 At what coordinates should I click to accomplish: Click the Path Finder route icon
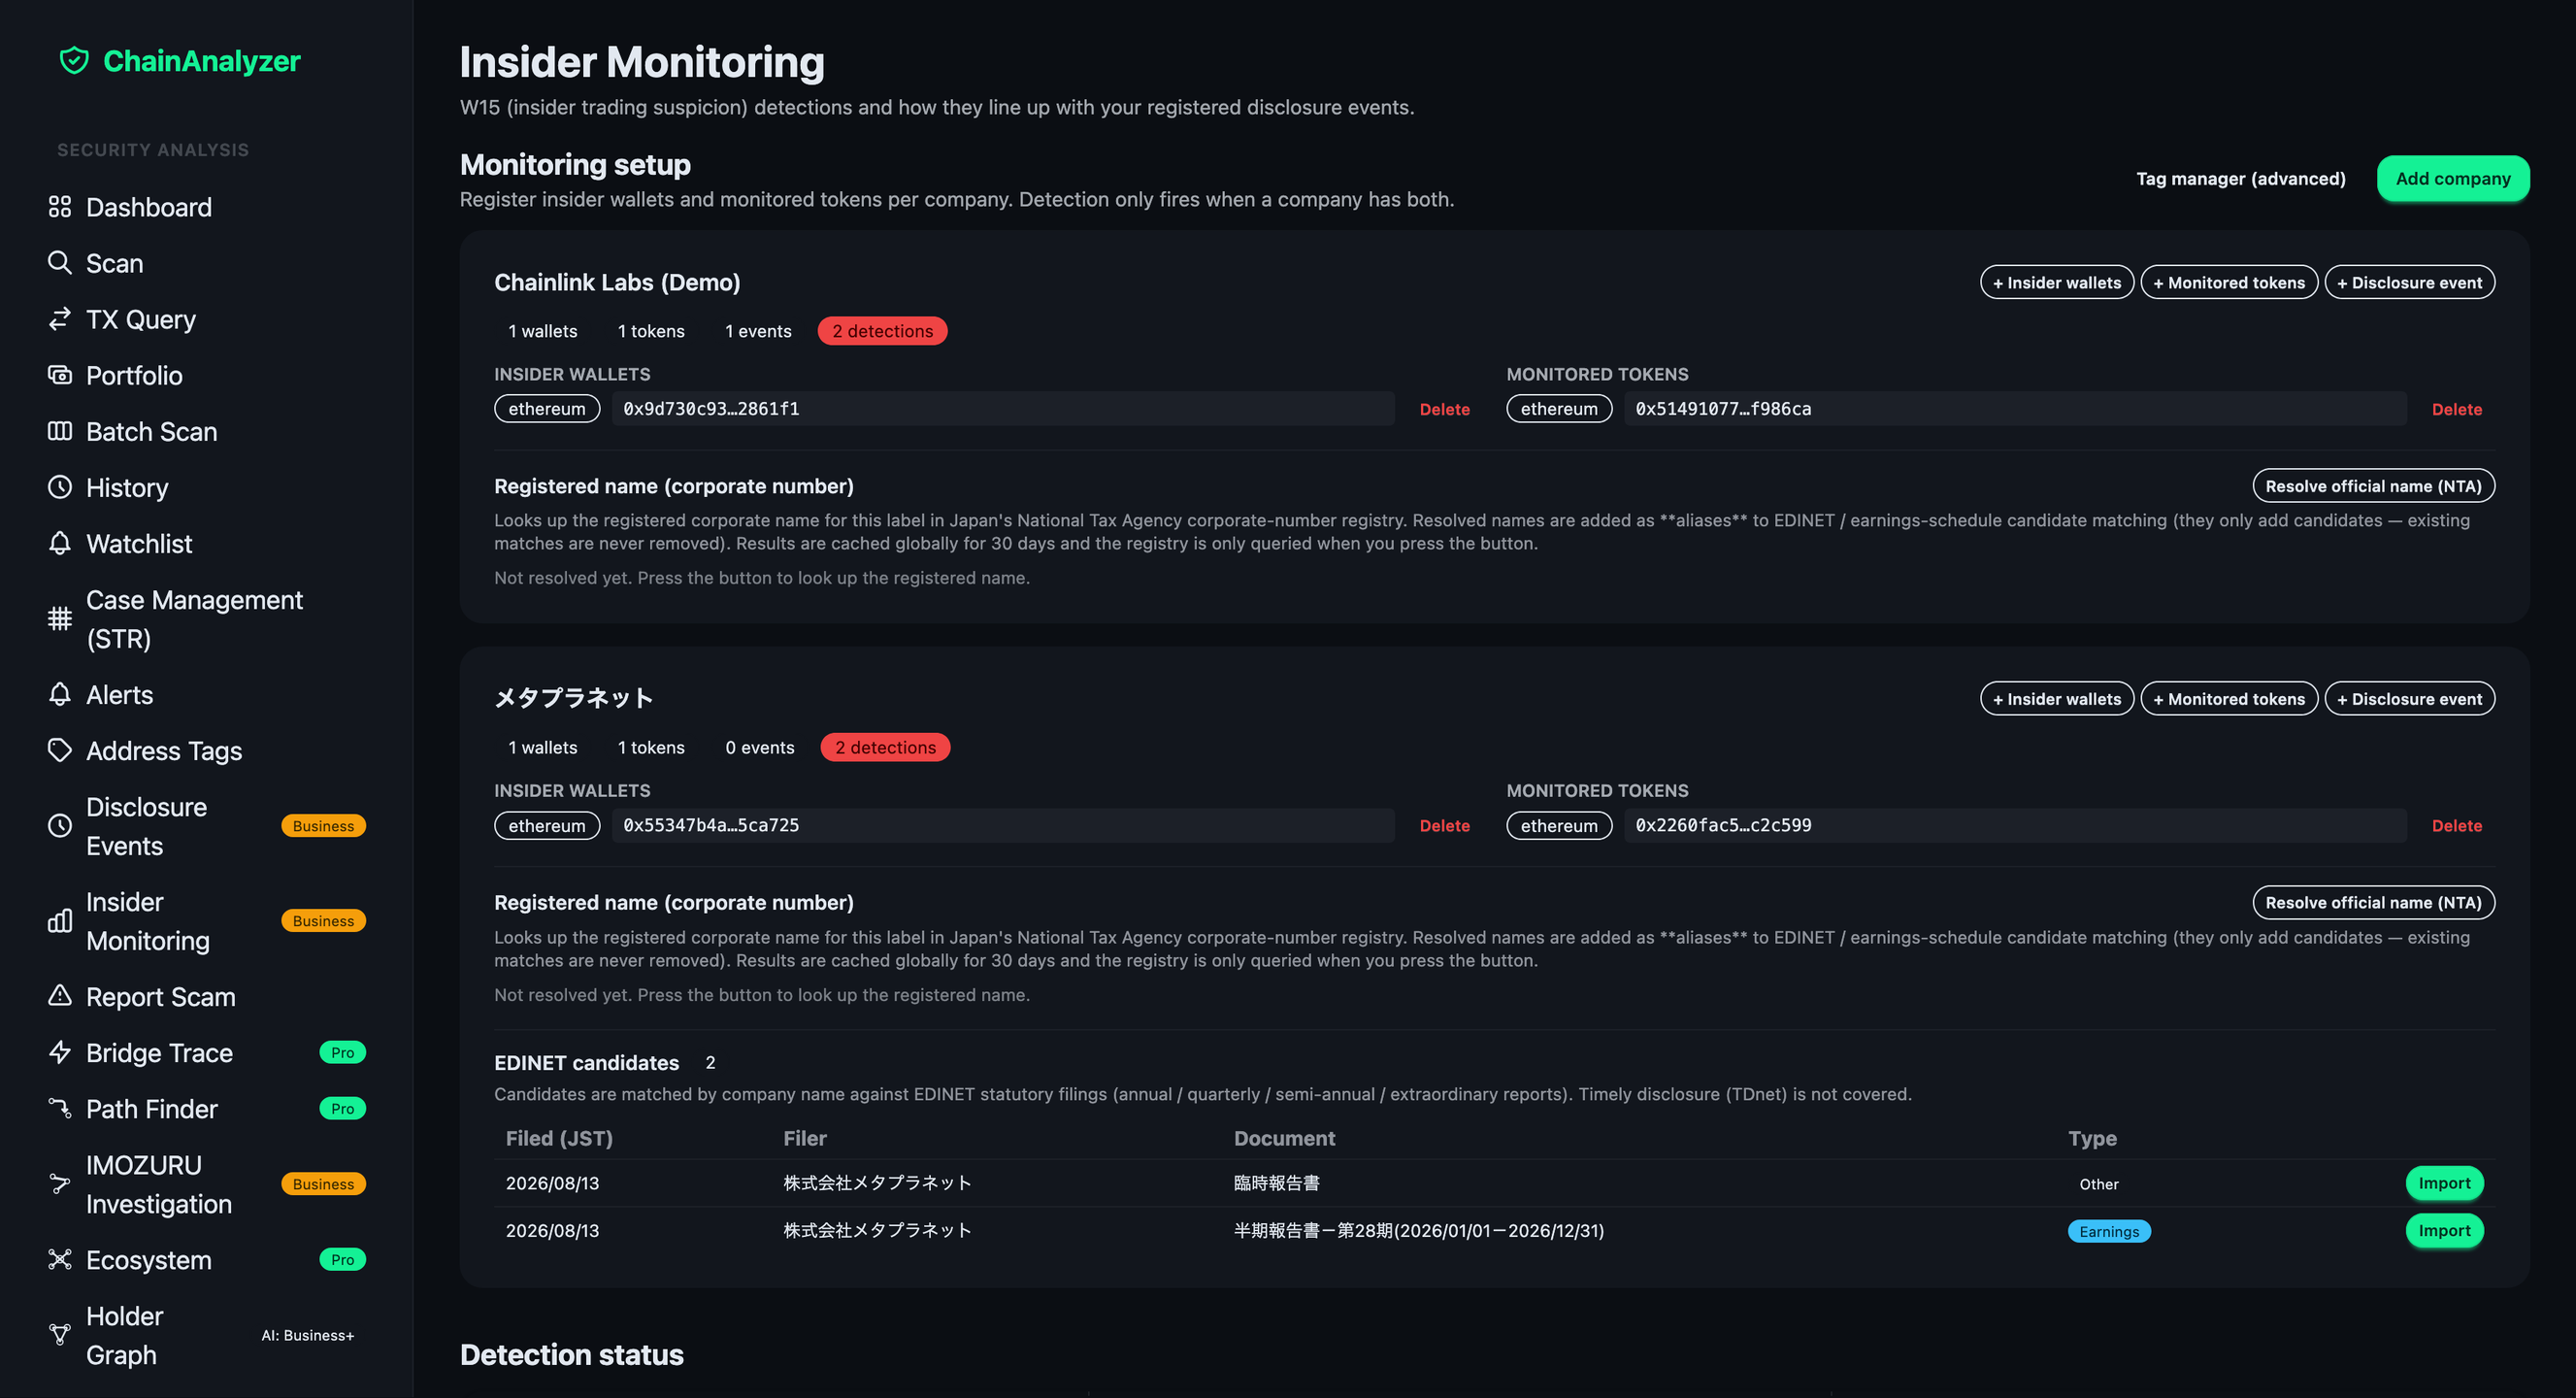(x=60, y=1108)
